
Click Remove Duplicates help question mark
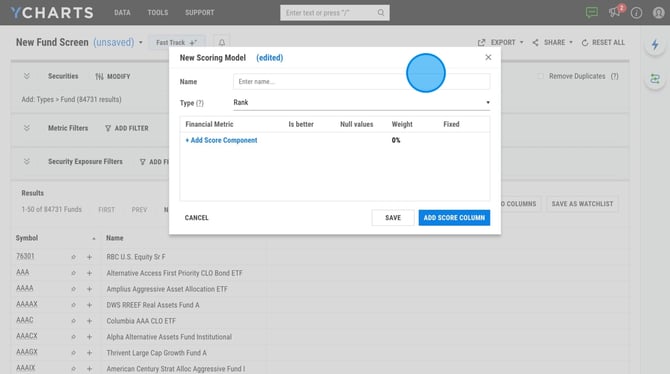coord(614,76)
